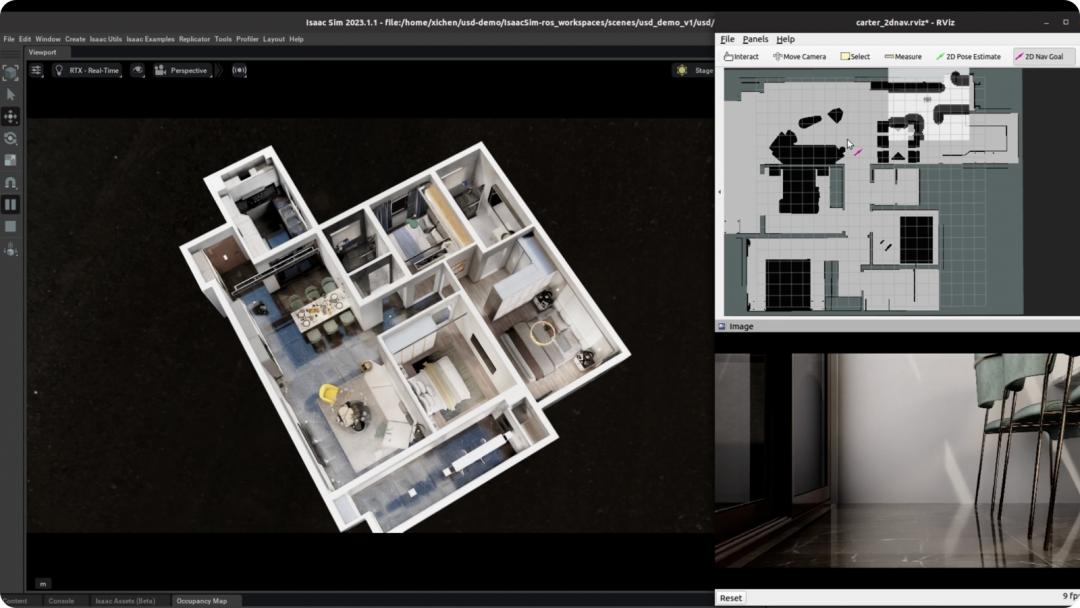The width and height of the screenshot is (1080, 608).
Task: Open the Replicator menu
Action: pos(194,39)
